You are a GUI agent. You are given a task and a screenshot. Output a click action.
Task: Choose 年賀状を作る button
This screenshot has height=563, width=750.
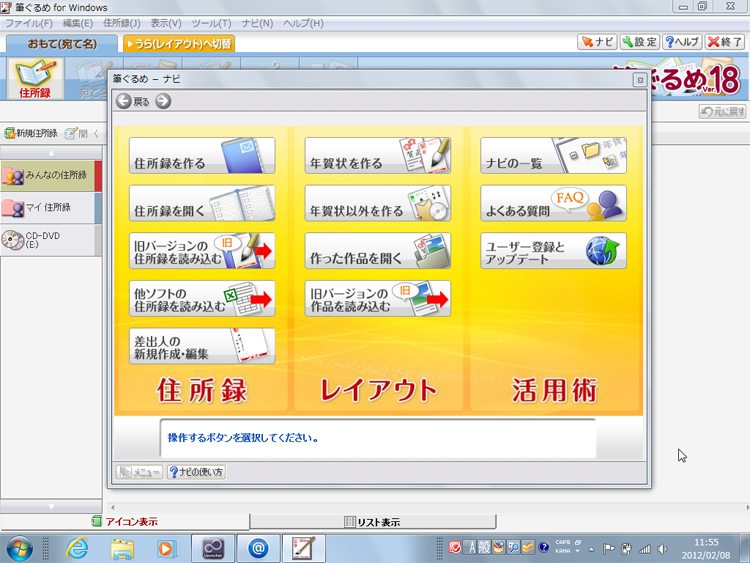point(377,155)
